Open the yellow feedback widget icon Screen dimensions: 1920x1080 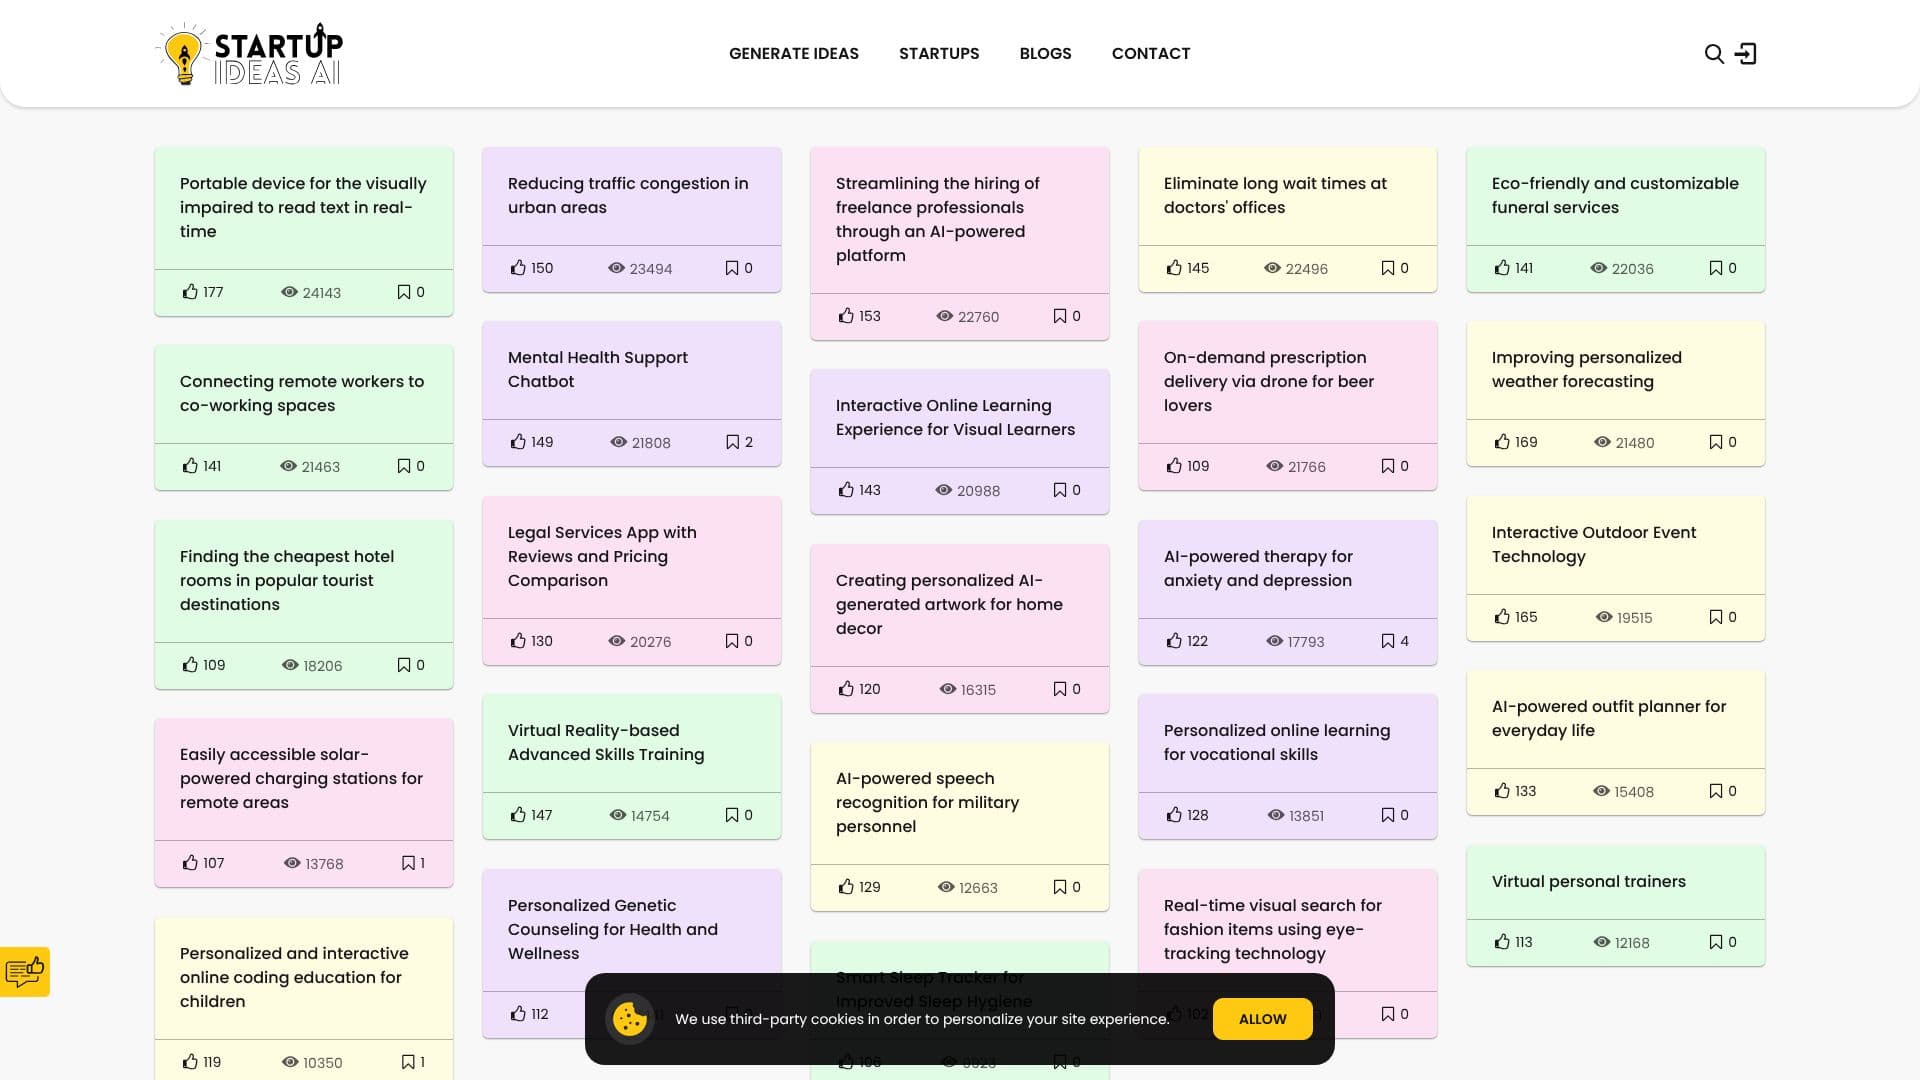[25, 971]
